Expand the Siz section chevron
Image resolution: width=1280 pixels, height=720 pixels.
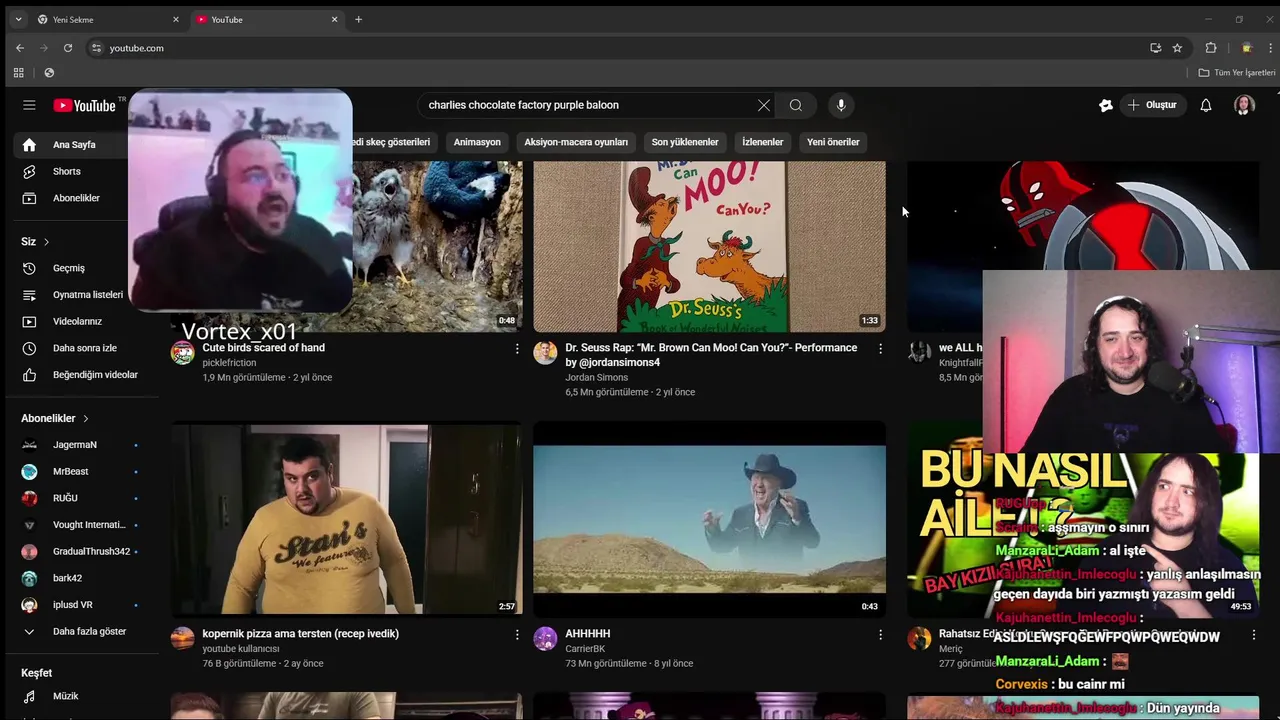pyautogui.click(x=46, y=242)
